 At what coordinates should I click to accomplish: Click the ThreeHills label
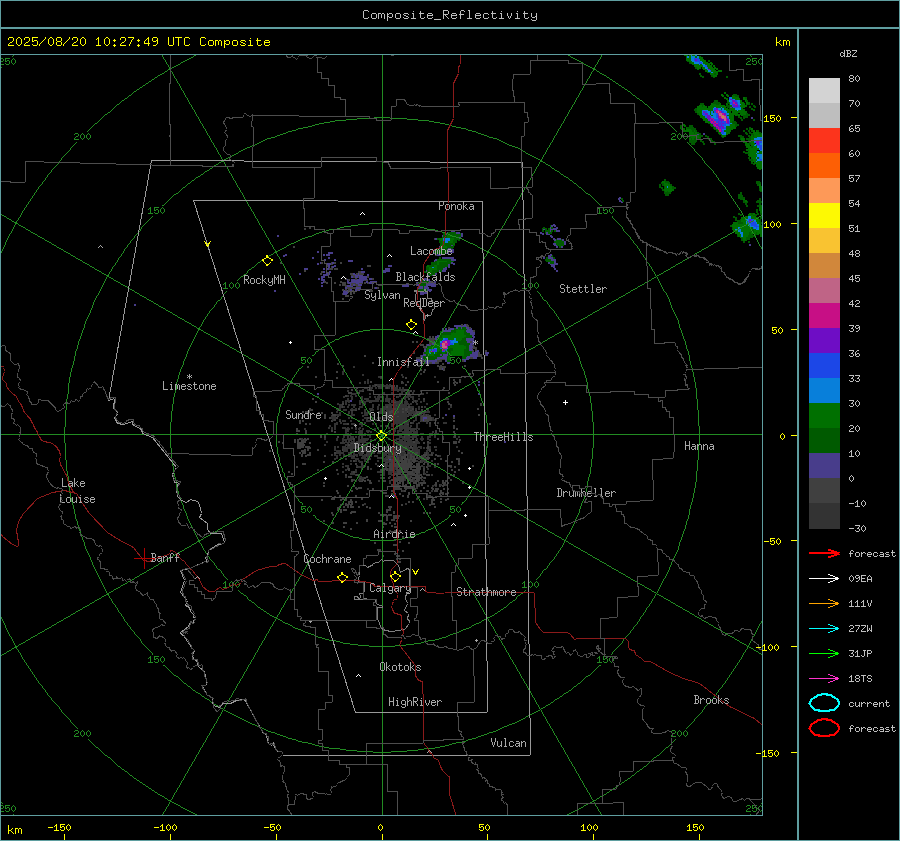pyautogui.click(x=503, y=437)
